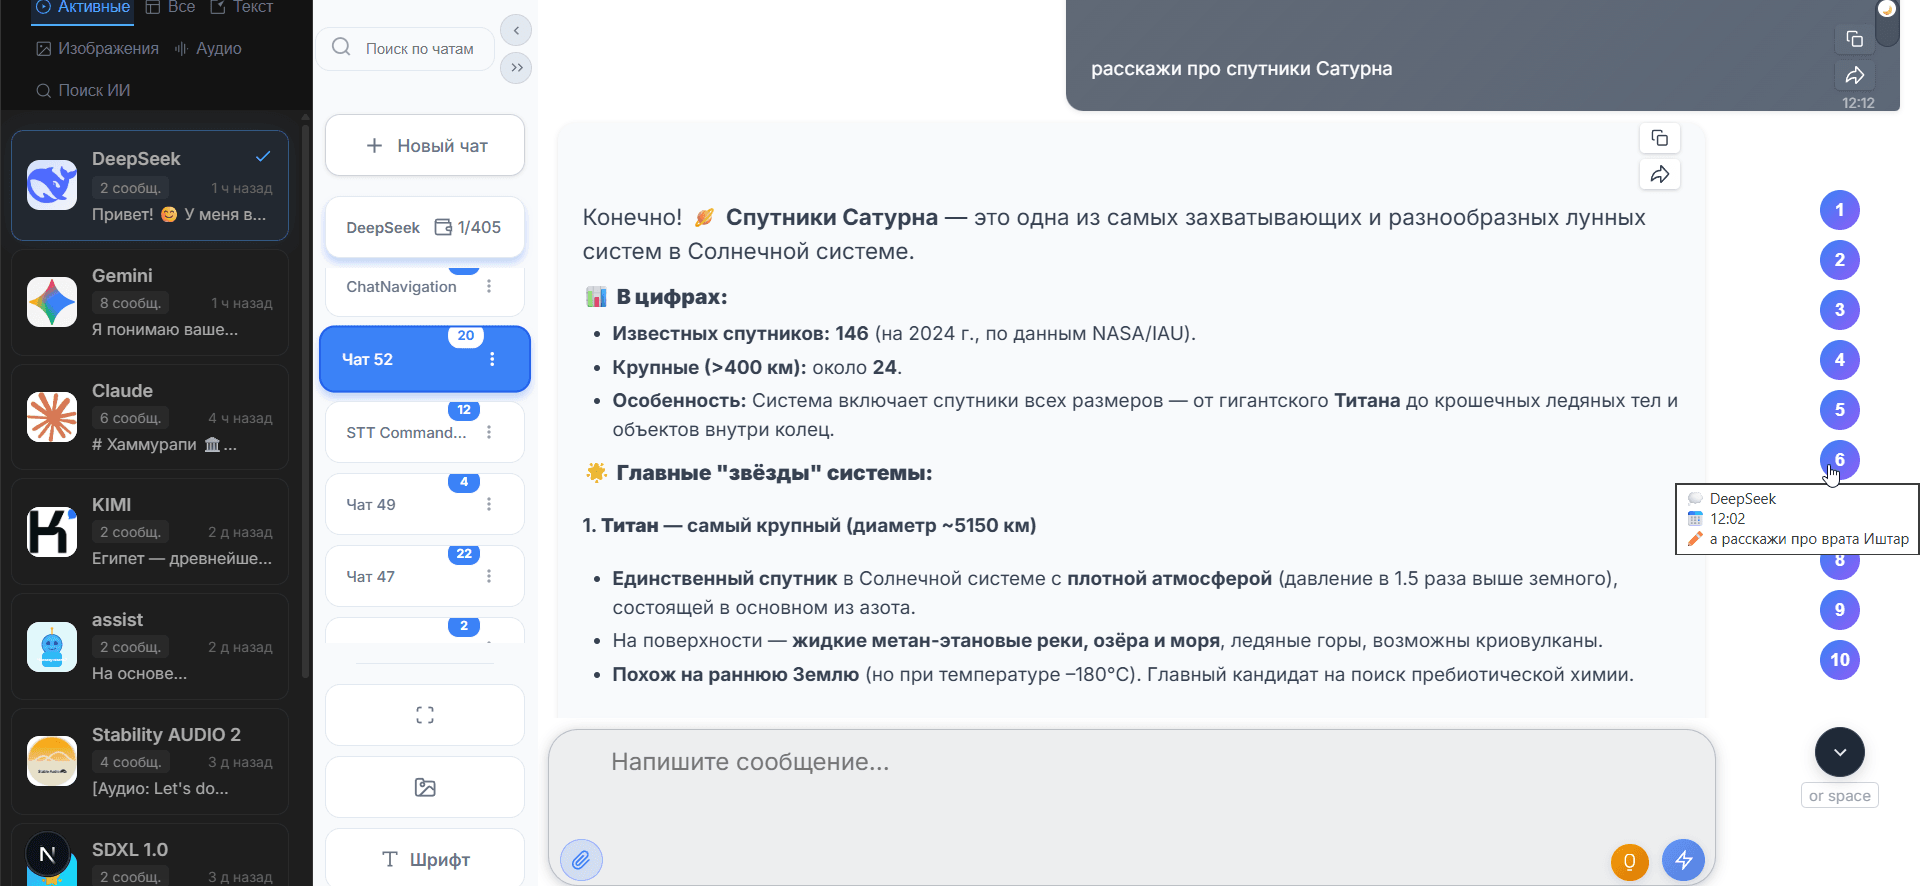Screen dimensions: 1920x886
Task: Send message with lightning bolt button
Action: (1684, 860)
